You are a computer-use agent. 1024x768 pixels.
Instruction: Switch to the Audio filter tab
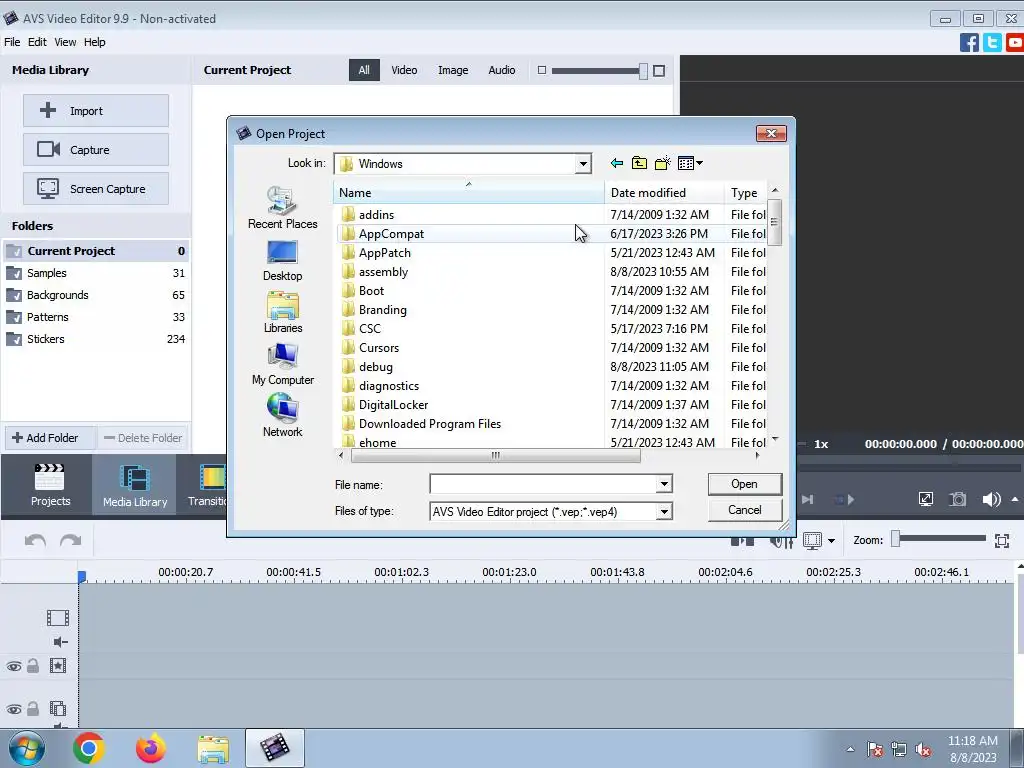click(502, 70)
